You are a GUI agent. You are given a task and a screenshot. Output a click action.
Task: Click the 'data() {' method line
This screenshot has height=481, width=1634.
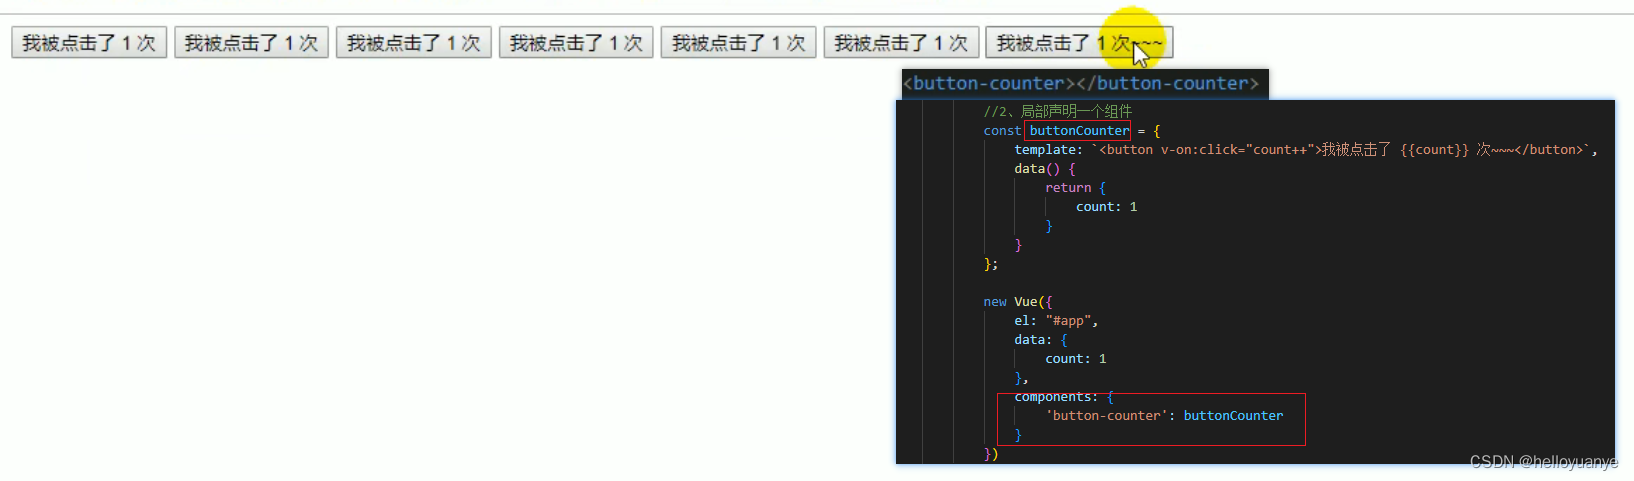click(1045, 169)
